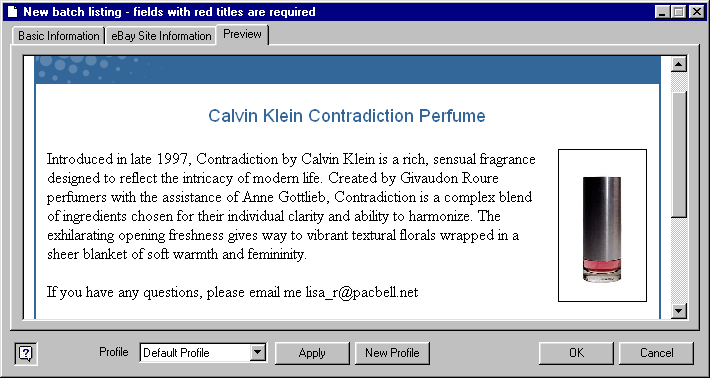Image resolution: width=710 pixels, height=378 pixels.
Task: Switch to the Basic Information tab
Action: pos(59,36)
